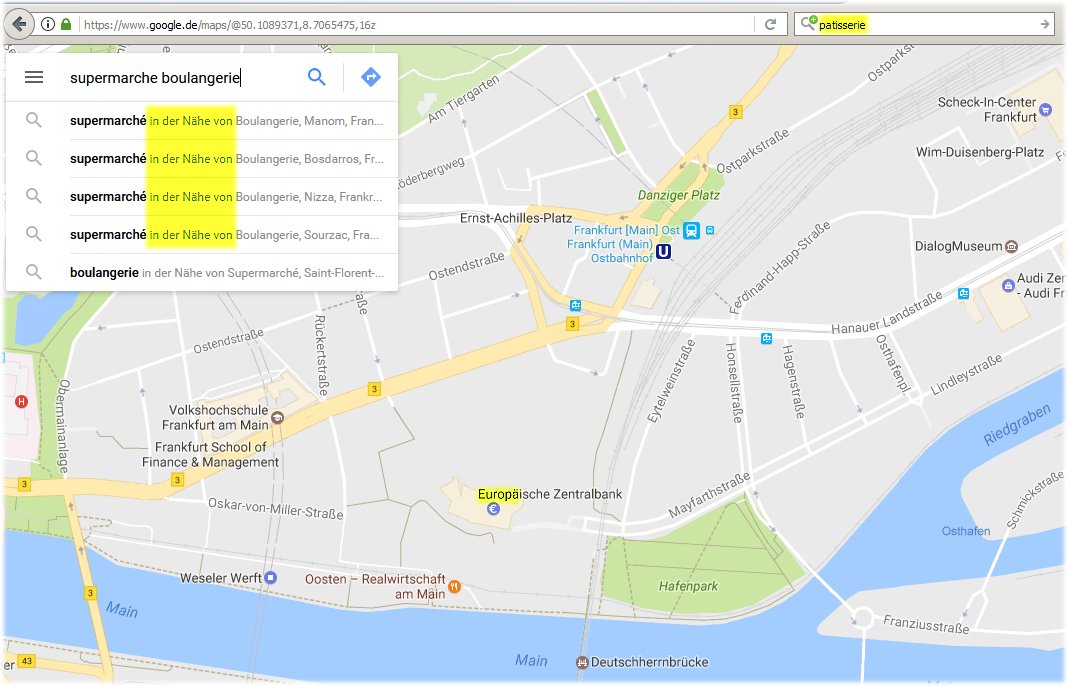Image resolution: width=1068 pixels, height=686 pixels.
Task: Choose suggestion supermarché near Boulangerie, Manom
Action: click(202, 121)
